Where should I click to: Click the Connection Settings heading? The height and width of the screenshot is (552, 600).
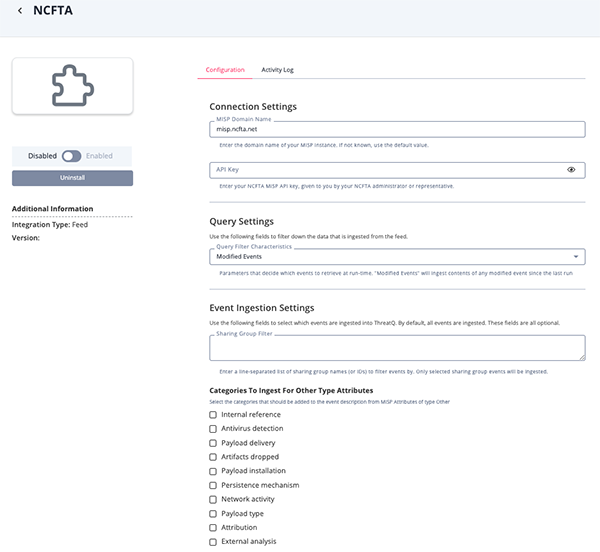pos(253,107)
